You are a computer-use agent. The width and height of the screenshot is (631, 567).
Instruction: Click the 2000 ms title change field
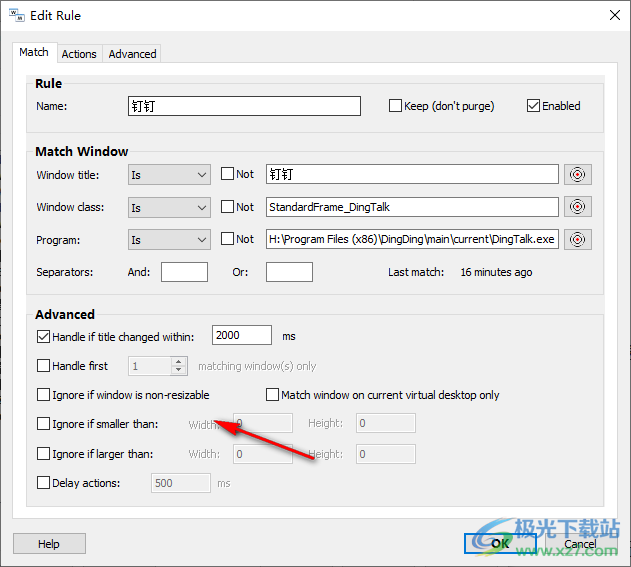click(242, 335)
